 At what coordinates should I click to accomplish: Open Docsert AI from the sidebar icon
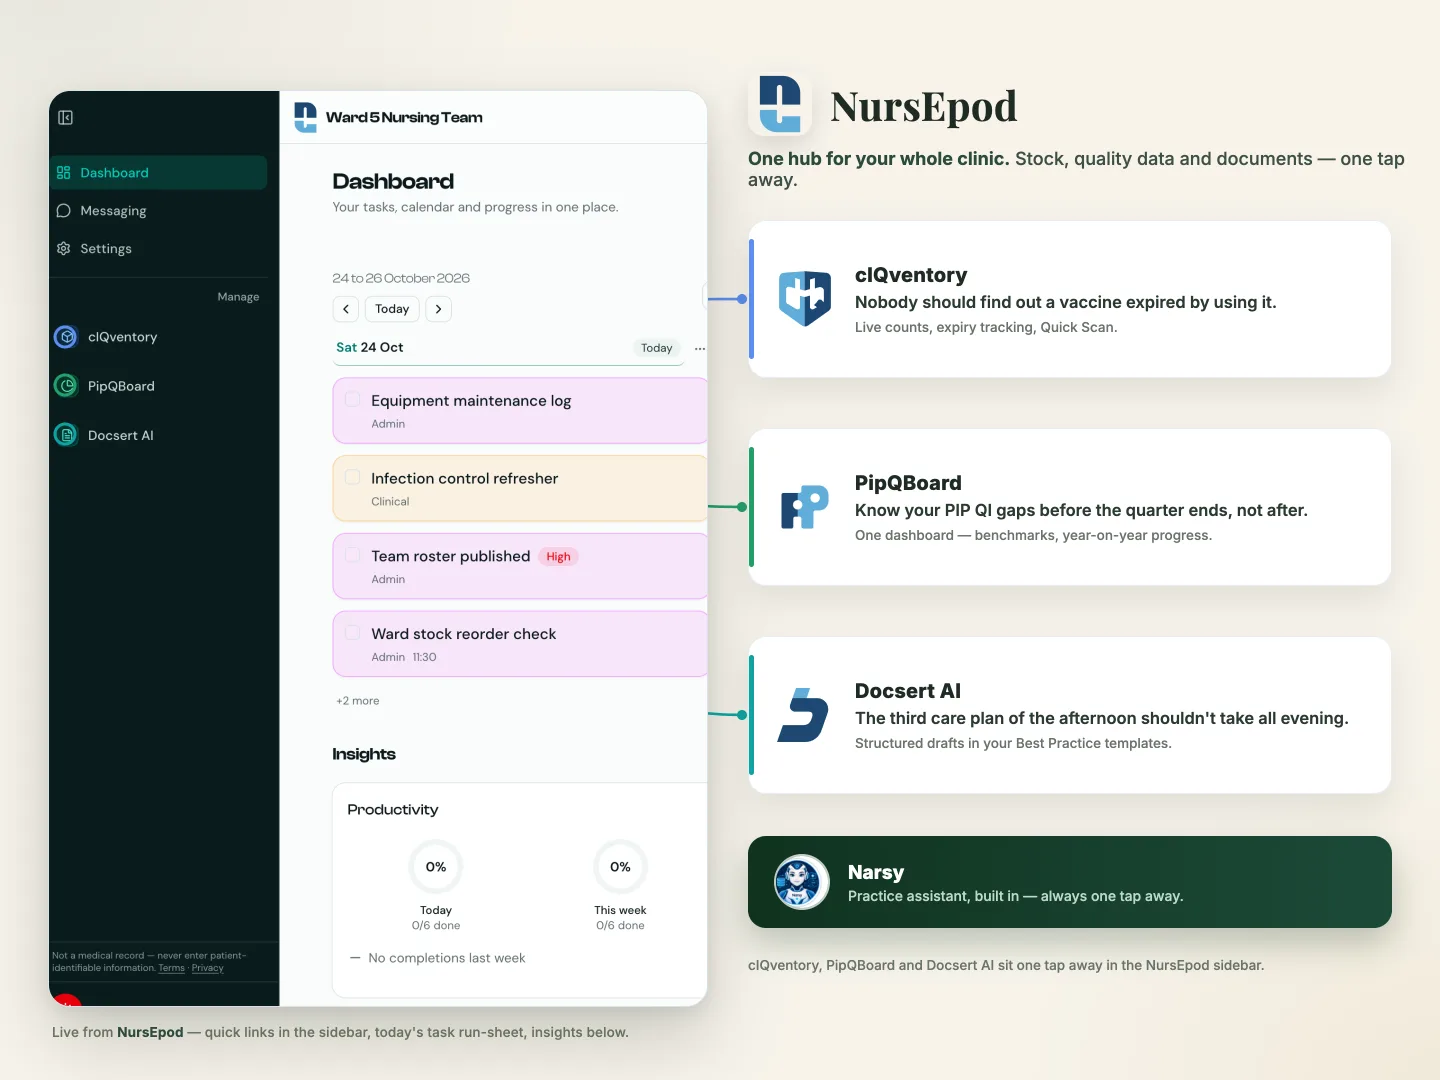click(x=66, y=435)
